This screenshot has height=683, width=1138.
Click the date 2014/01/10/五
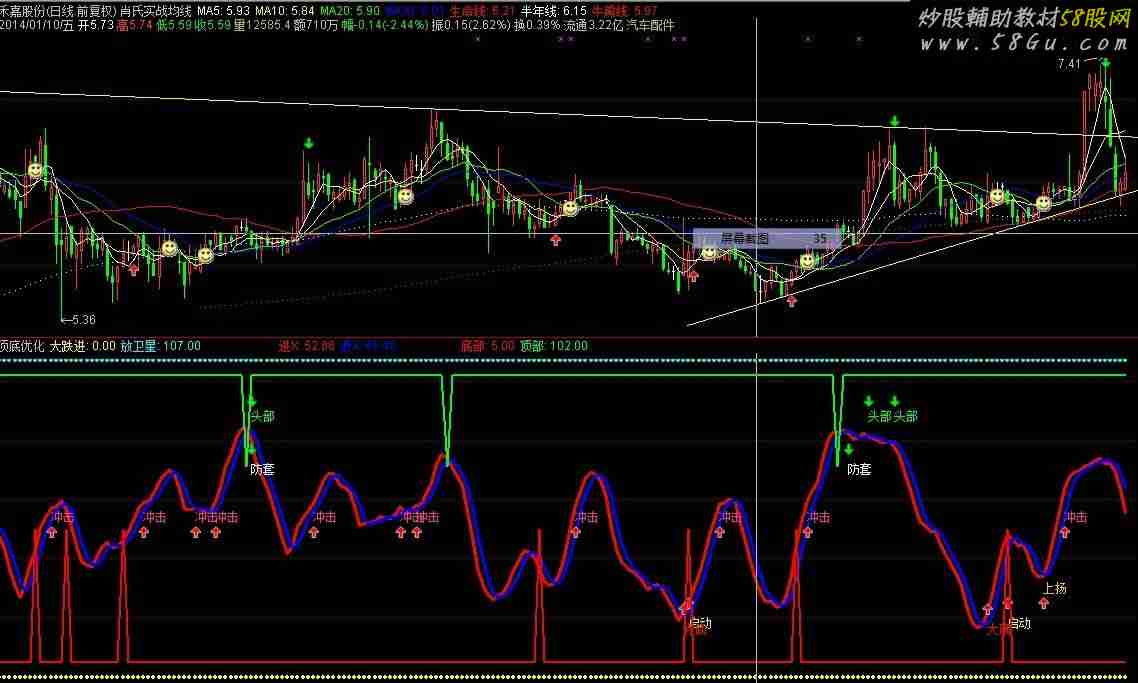[x=37, y=25]
